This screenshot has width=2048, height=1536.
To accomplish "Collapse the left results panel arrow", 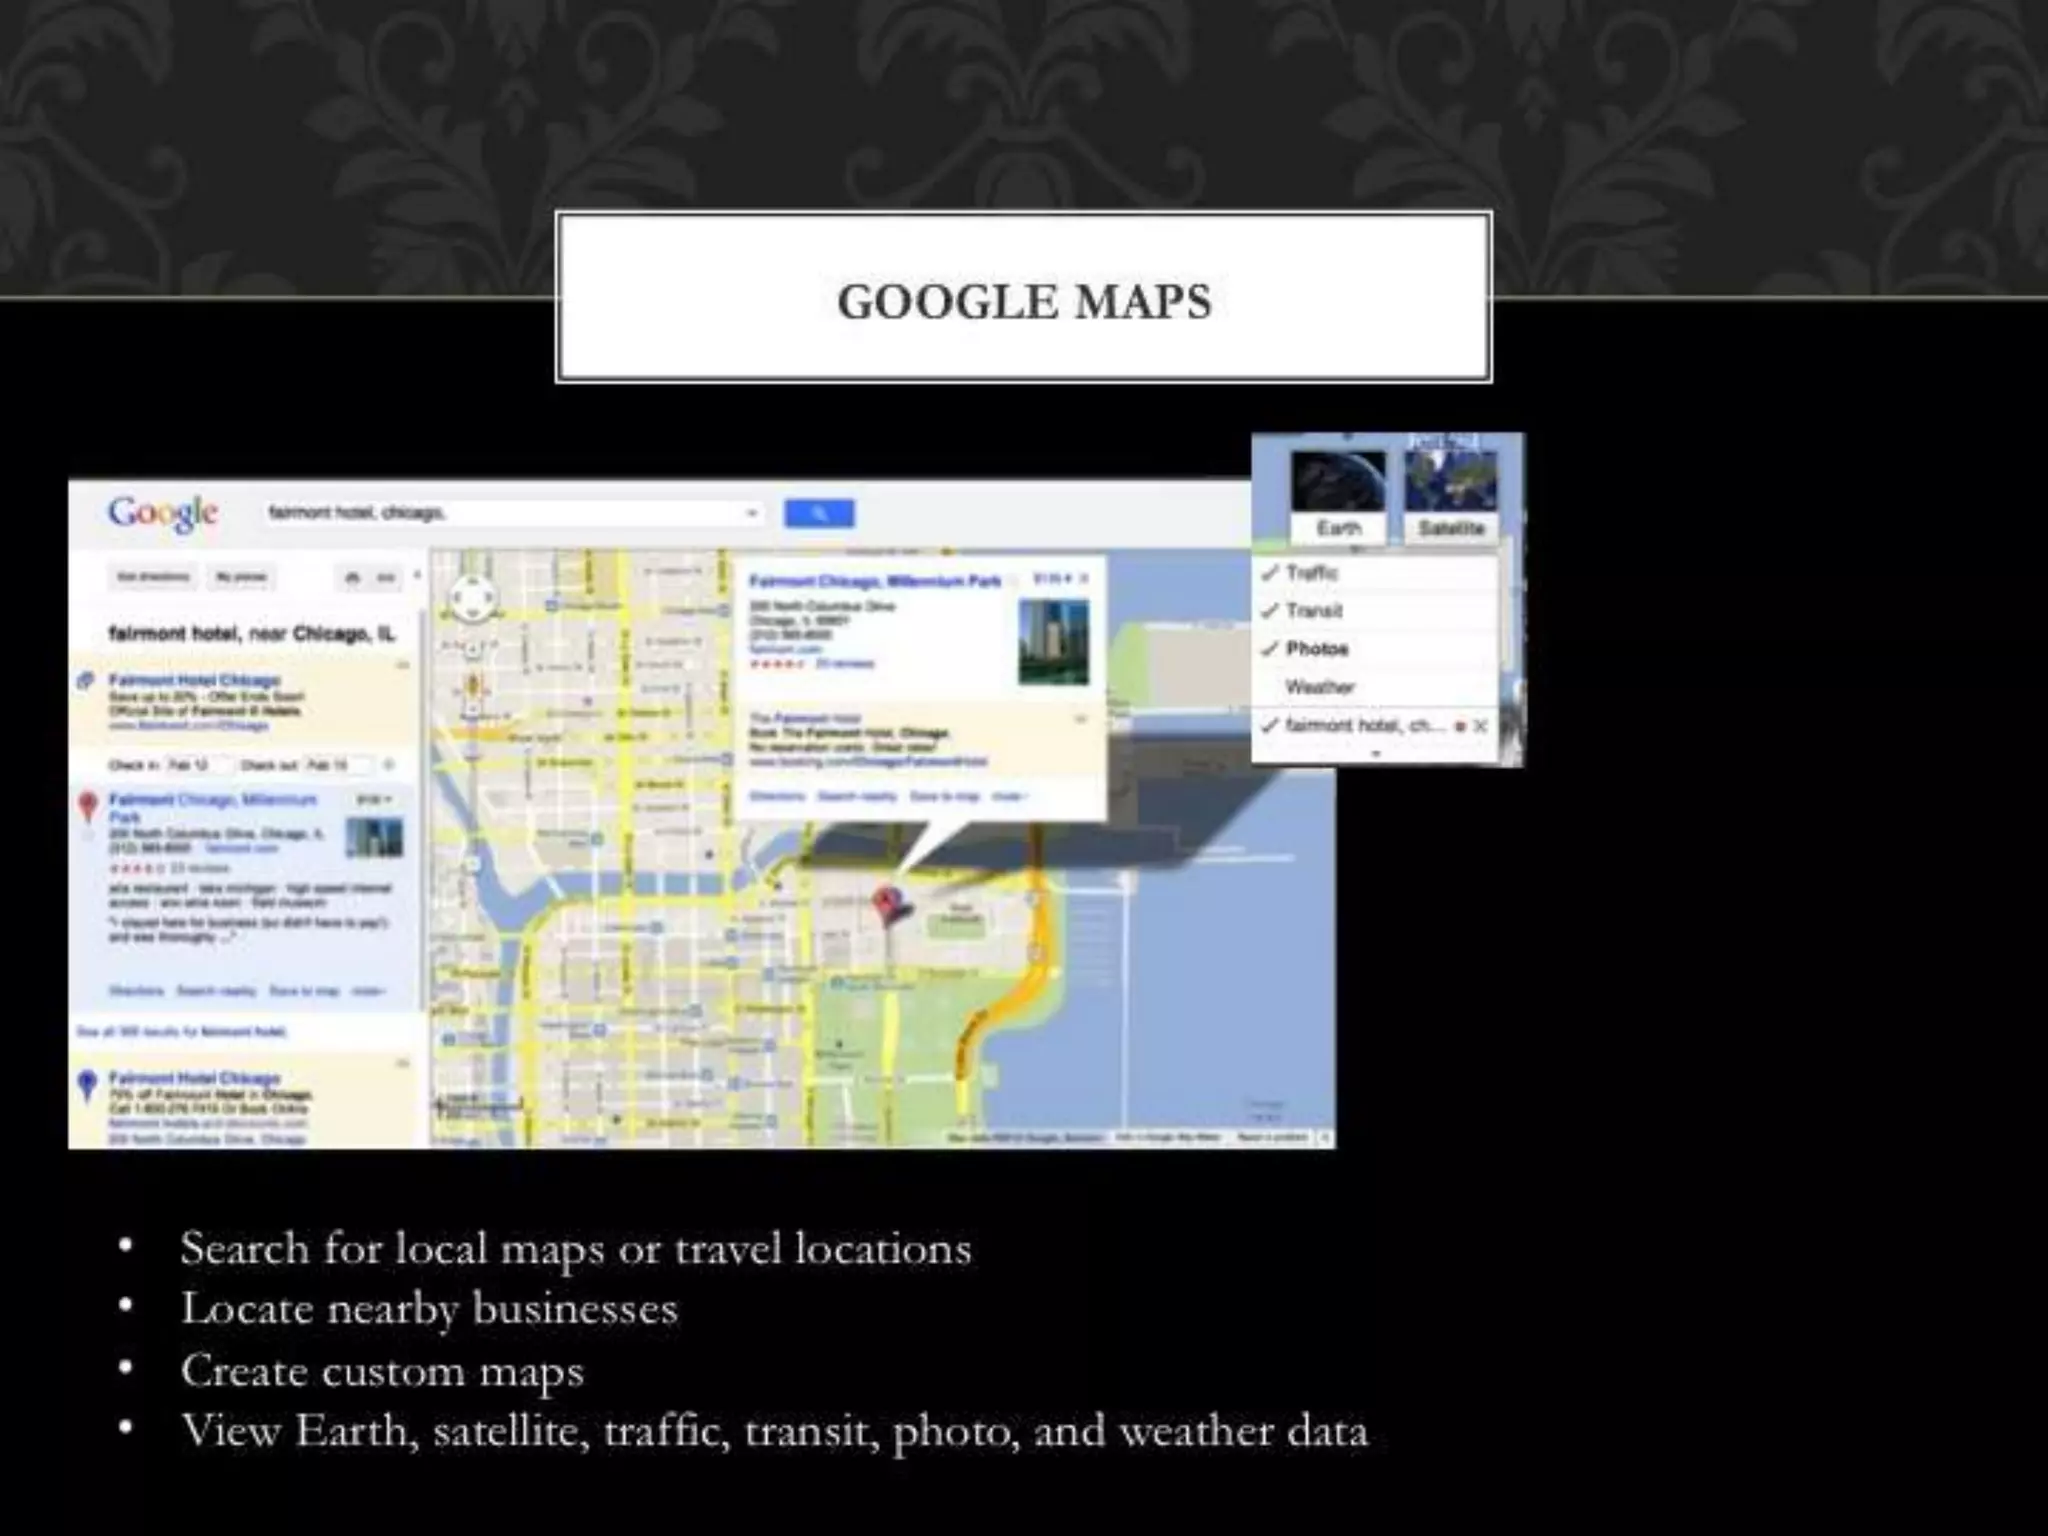I will click(417, 576).
